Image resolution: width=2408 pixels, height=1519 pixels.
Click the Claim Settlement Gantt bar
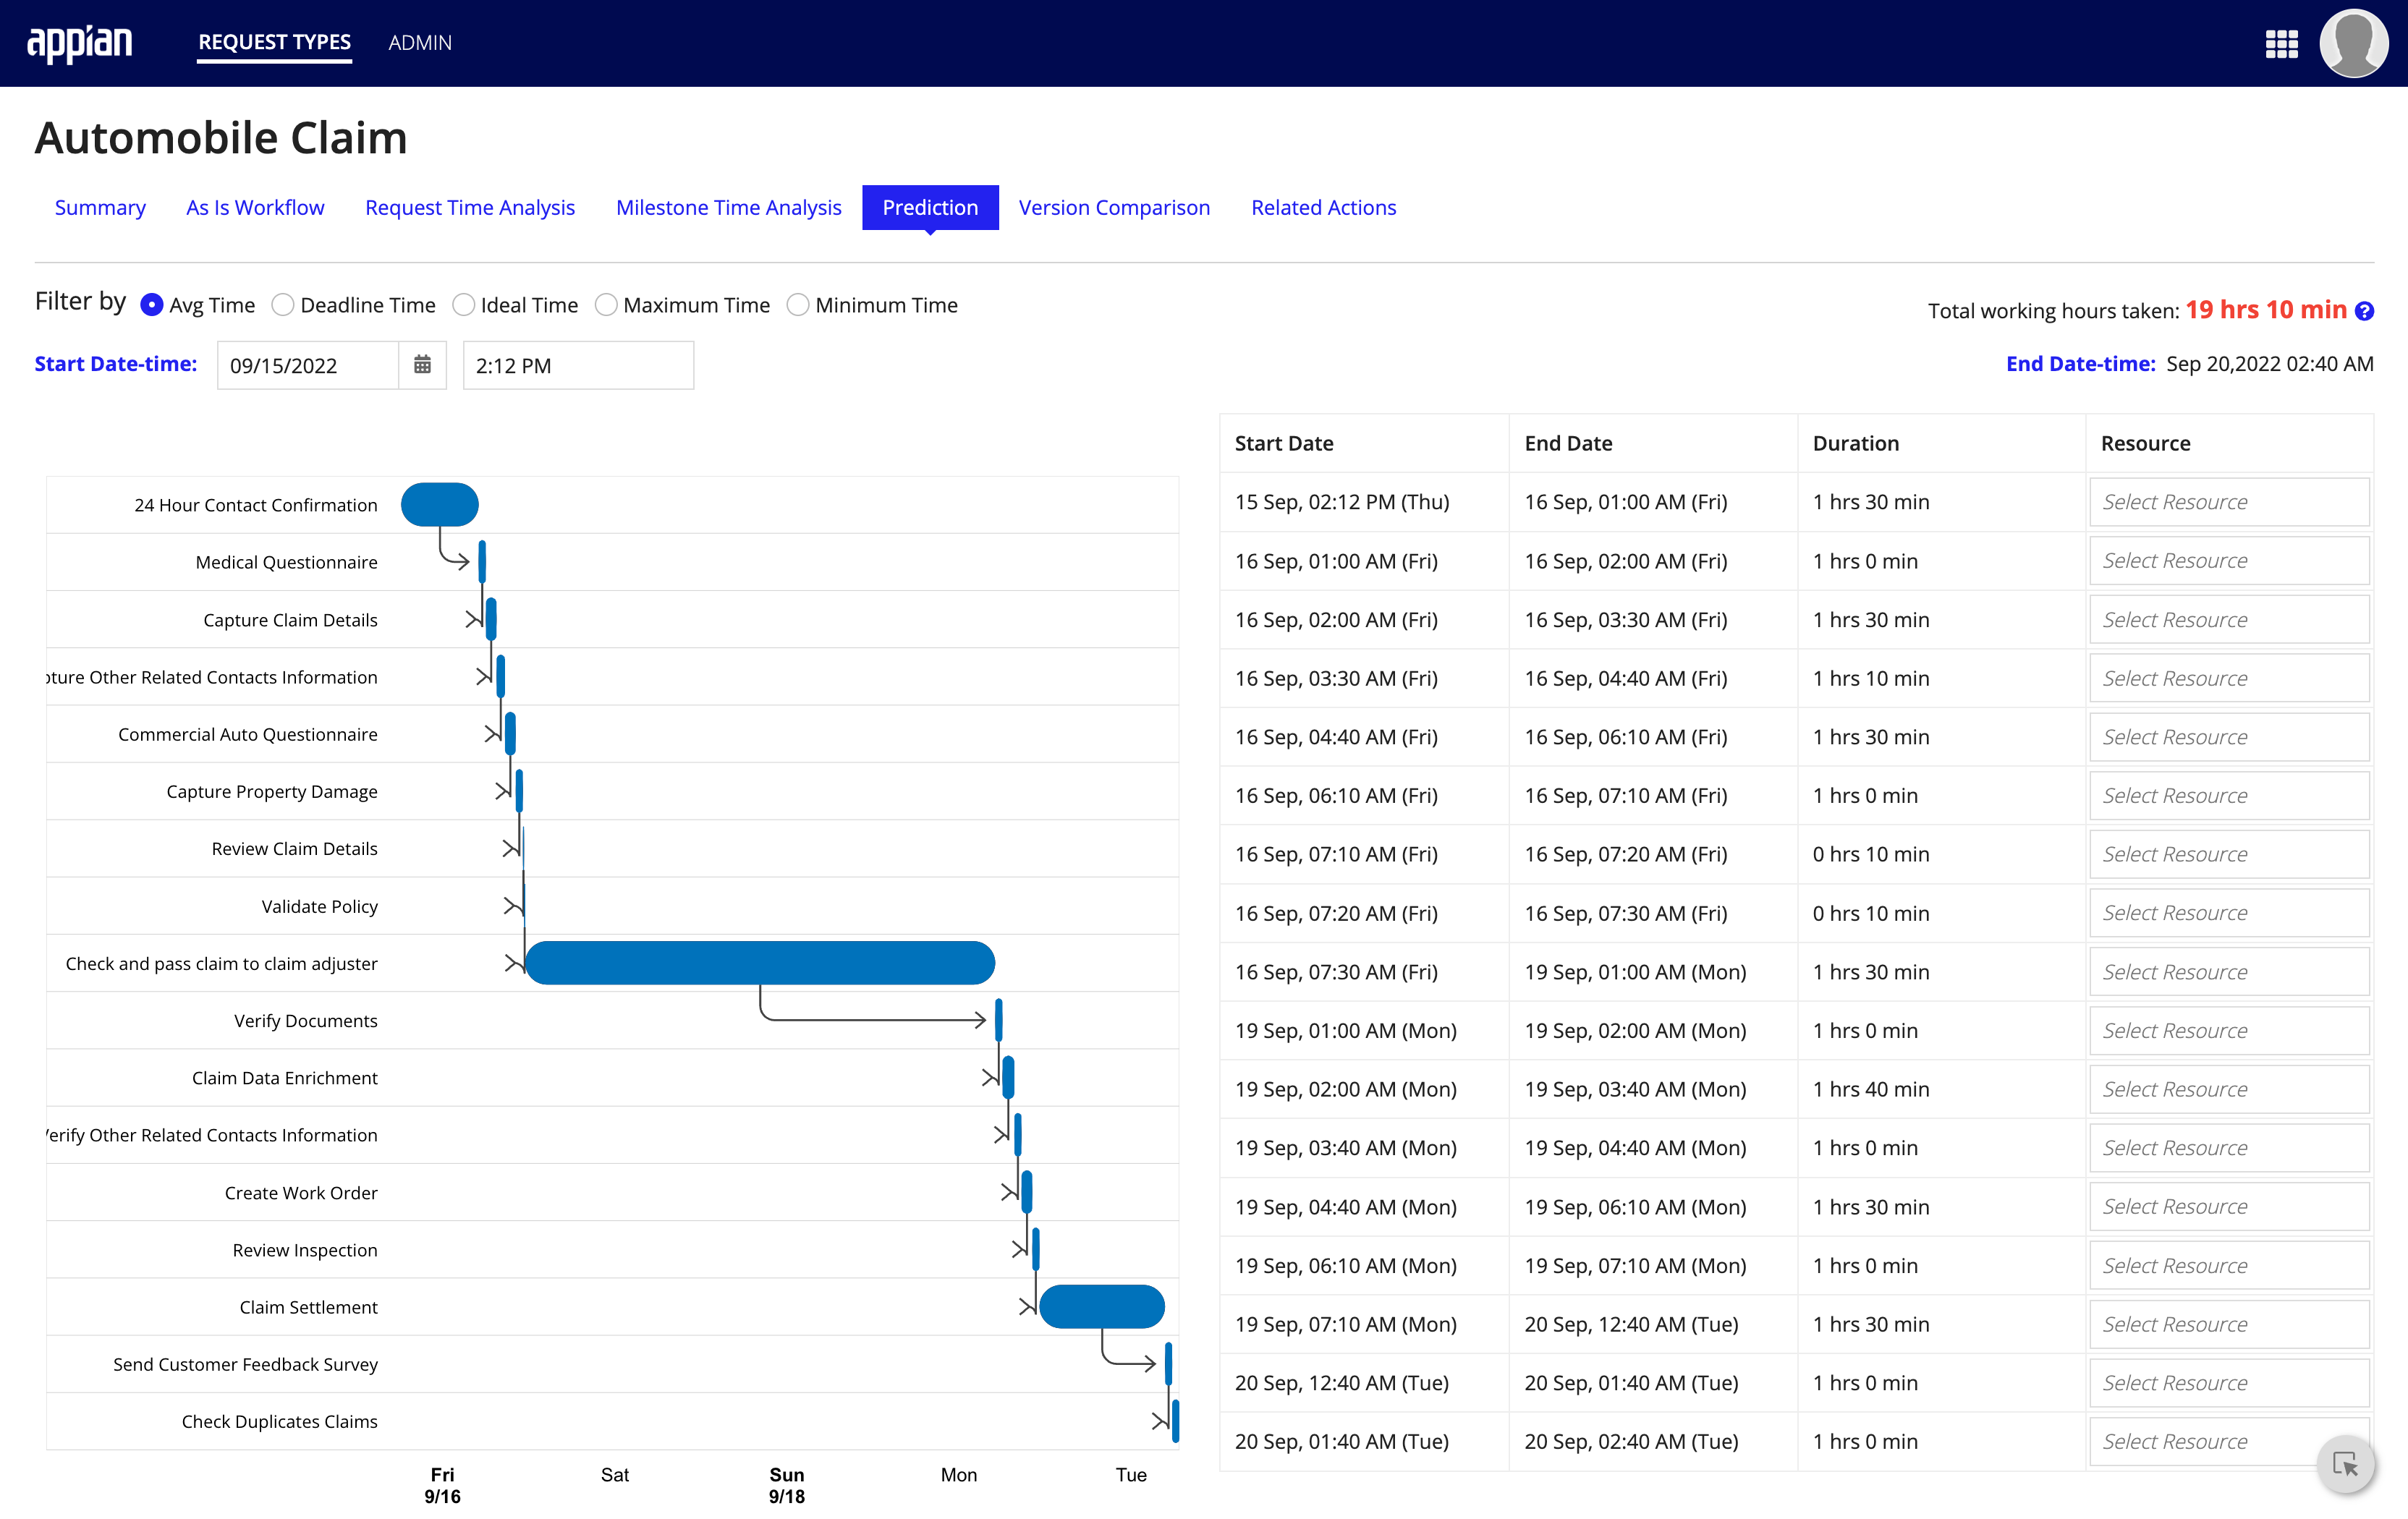(x=1102, y=1307)
